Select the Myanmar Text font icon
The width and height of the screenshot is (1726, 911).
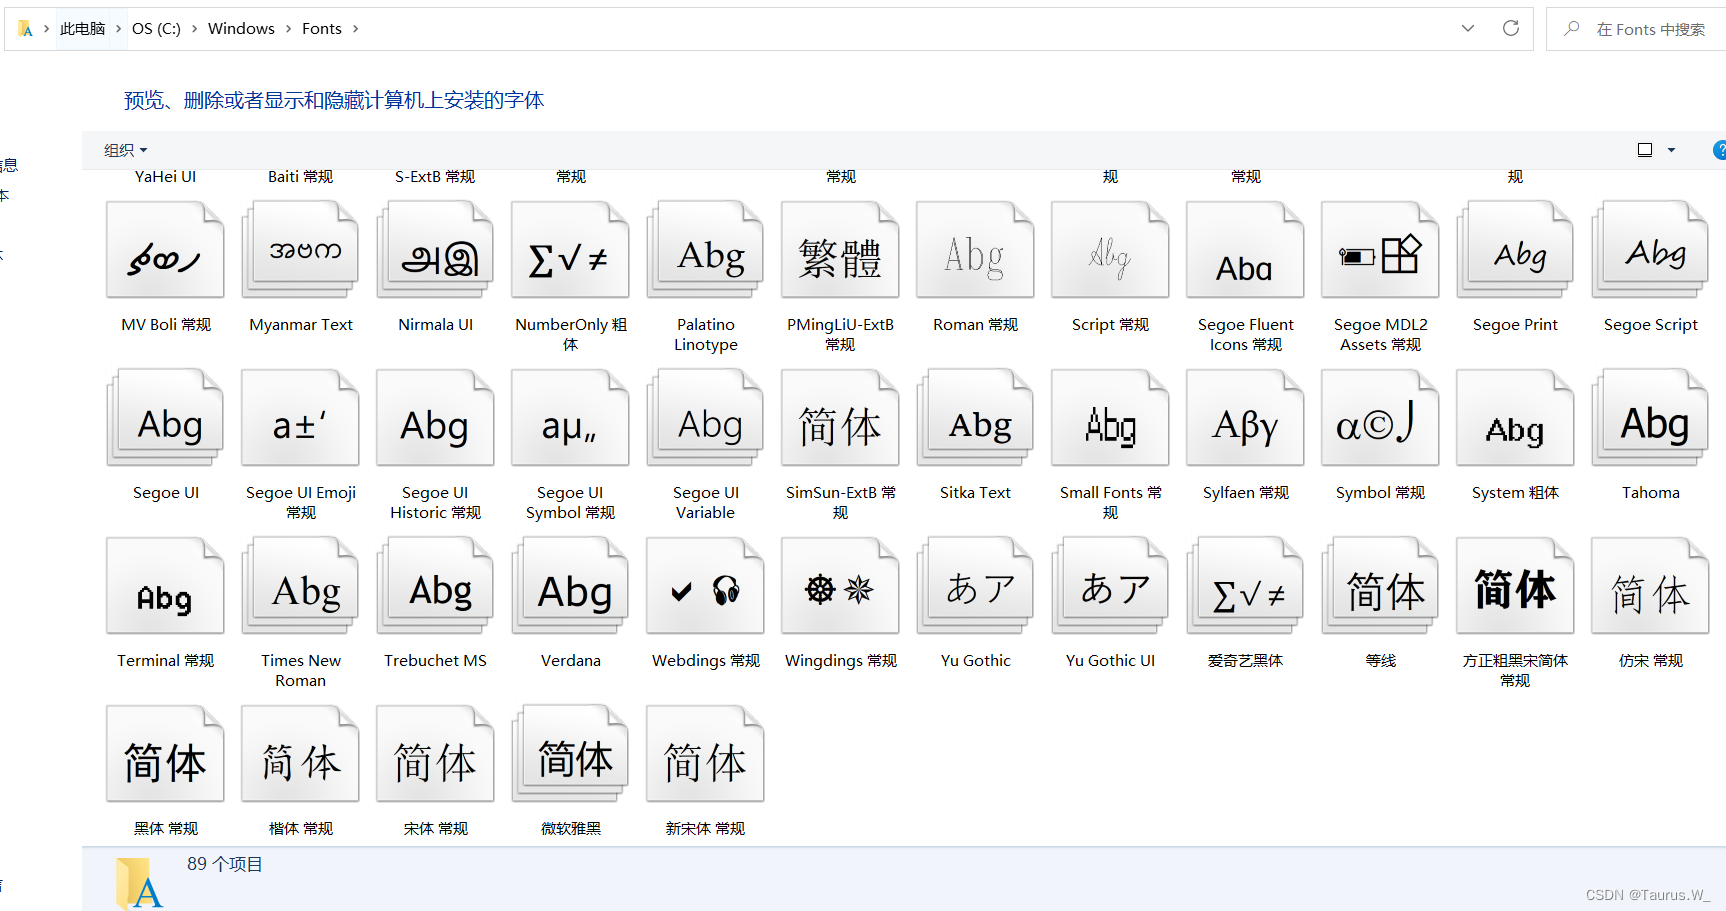click(x=300, y=250)
